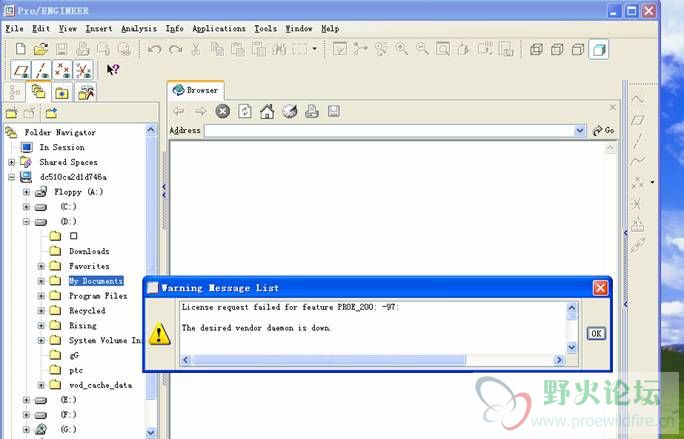This screenshot has height=439, width=684.
Task: Click browser Forward arrow
Action: (x=200, y=111)
